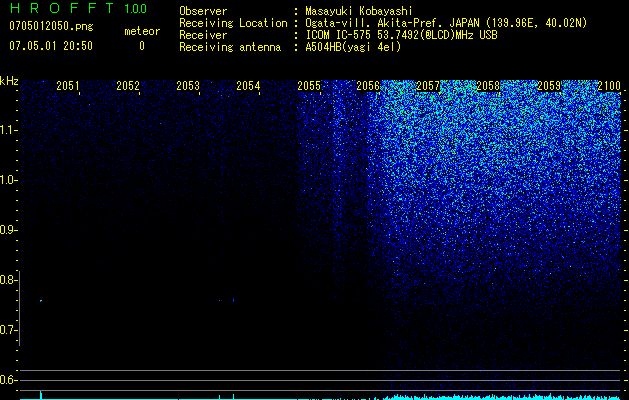
Task: Click time marker 2052
Action: pos(128,86)
